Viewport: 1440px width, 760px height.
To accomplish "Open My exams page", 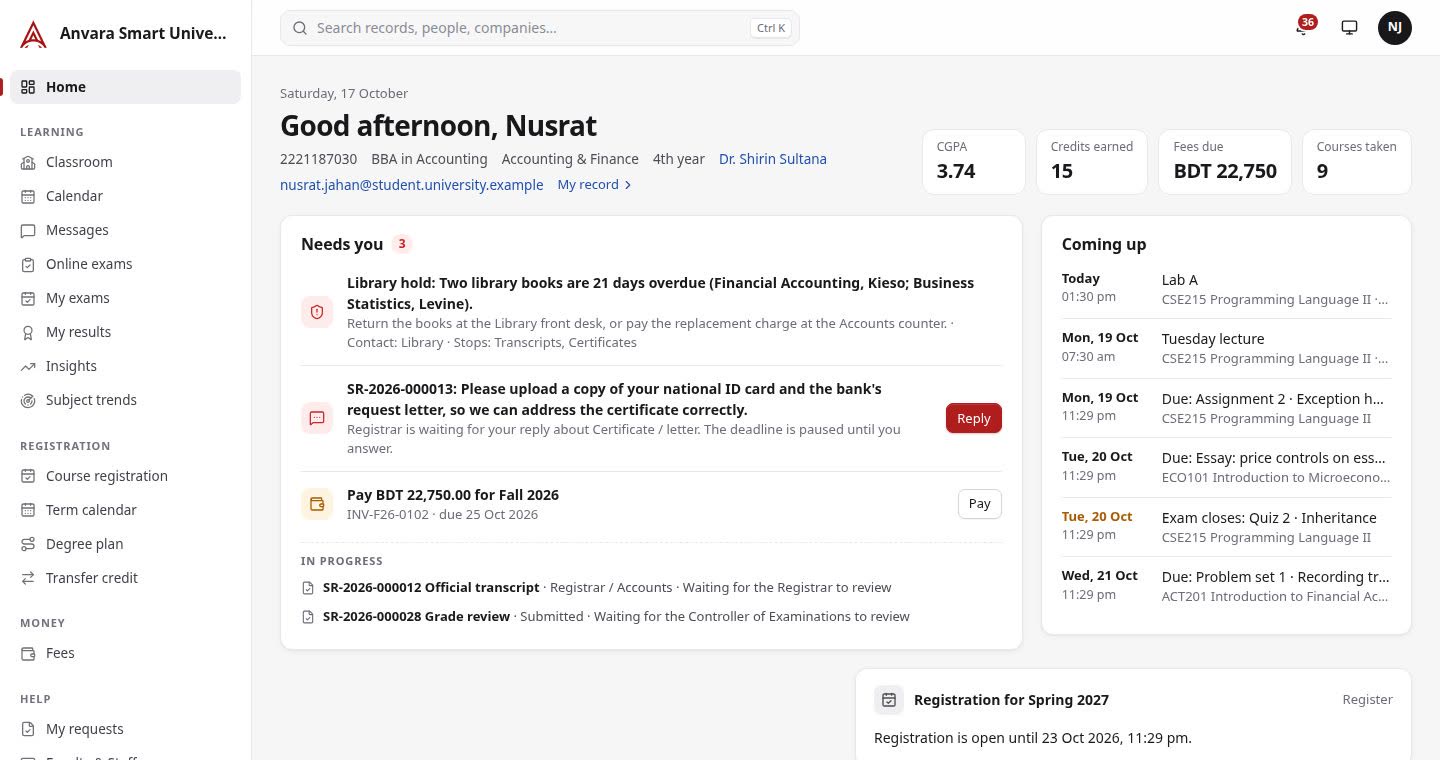I will pos(126,298).
